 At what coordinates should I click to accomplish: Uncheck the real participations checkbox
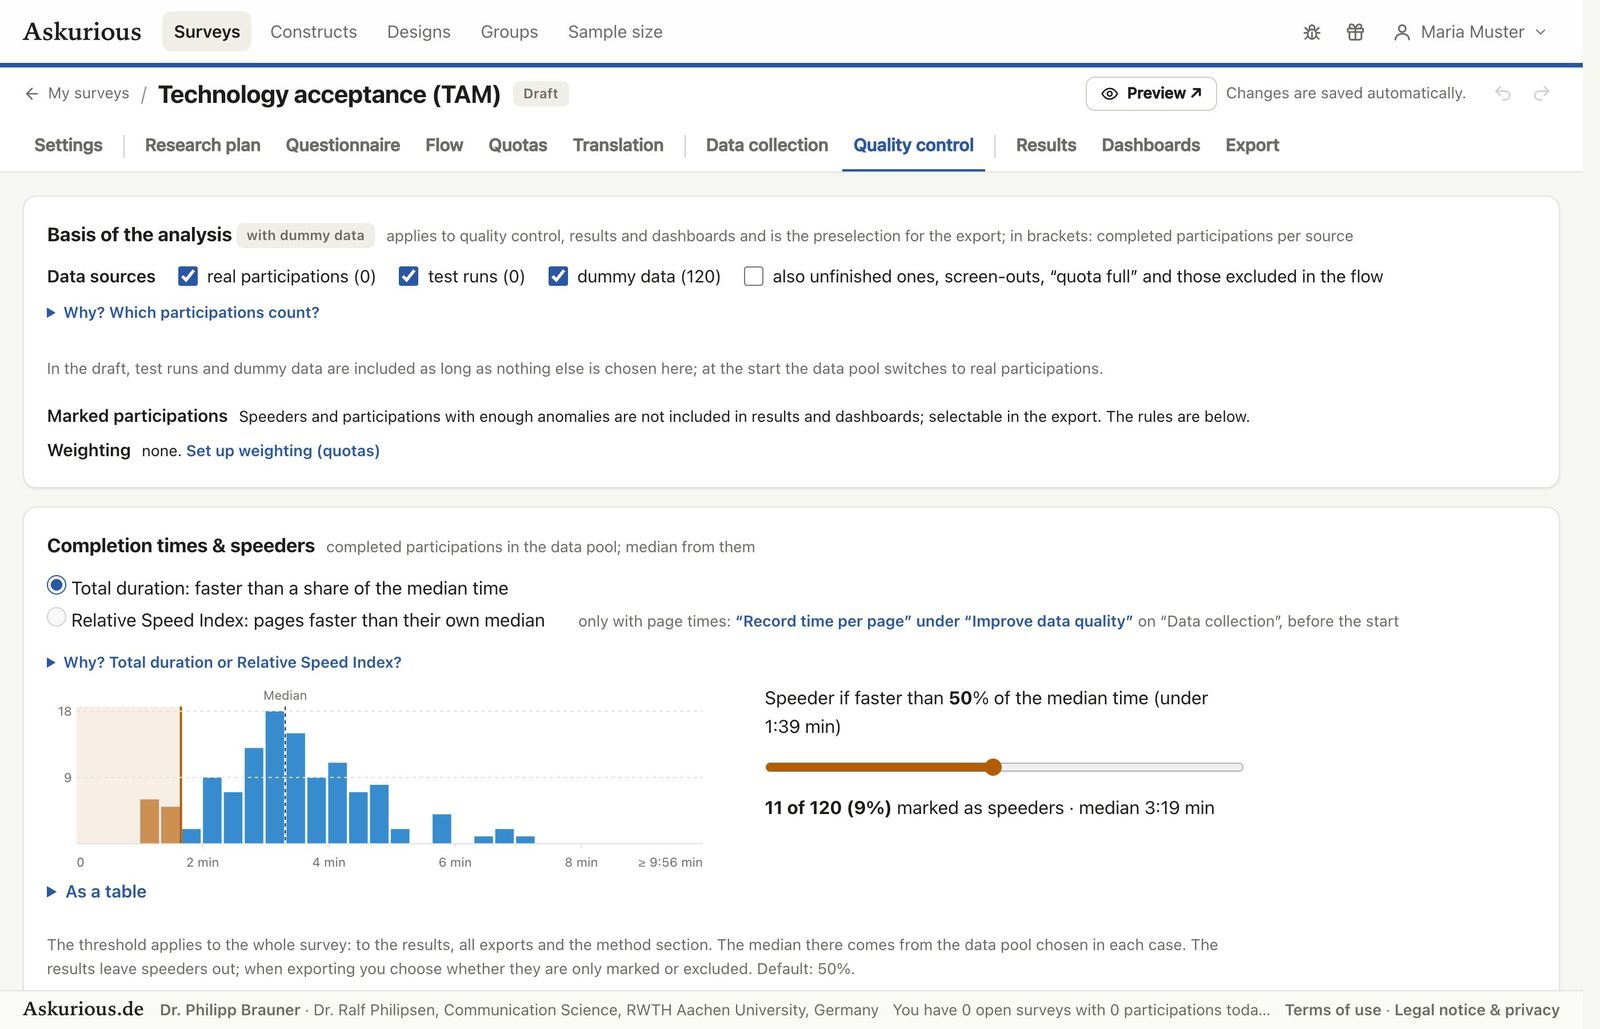pos(188,276)
